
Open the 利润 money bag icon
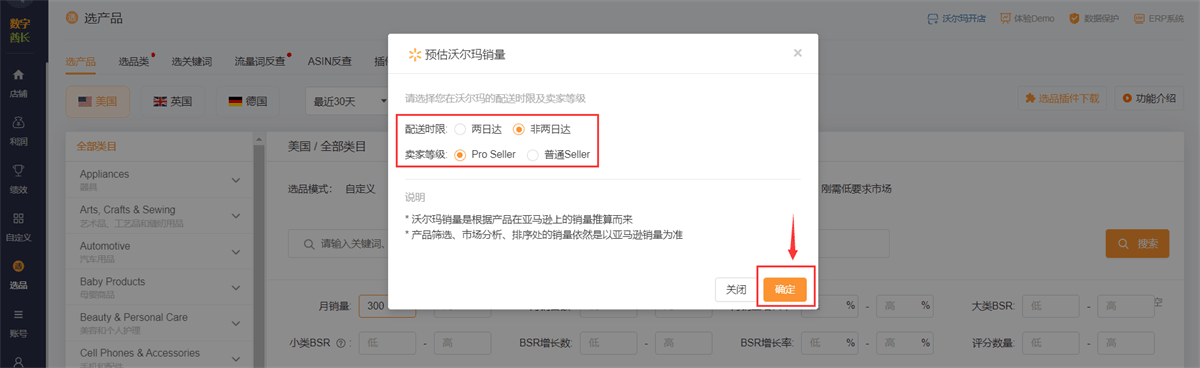click(19, 122)
